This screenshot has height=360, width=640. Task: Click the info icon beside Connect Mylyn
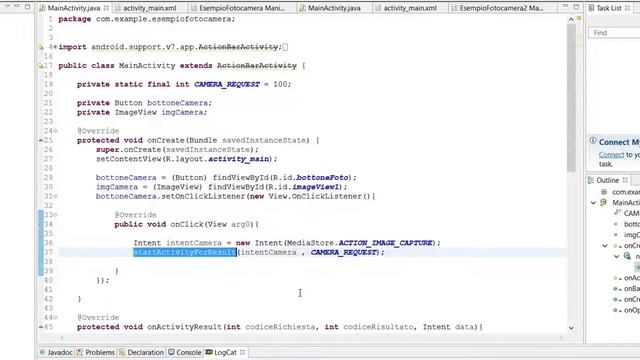[593, 141]
